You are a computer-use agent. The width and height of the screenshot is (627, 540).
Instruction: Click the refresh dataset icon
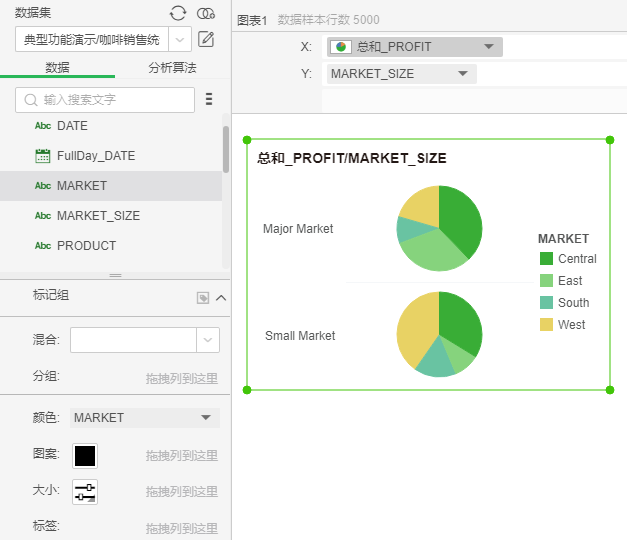[x=178, y=13]
